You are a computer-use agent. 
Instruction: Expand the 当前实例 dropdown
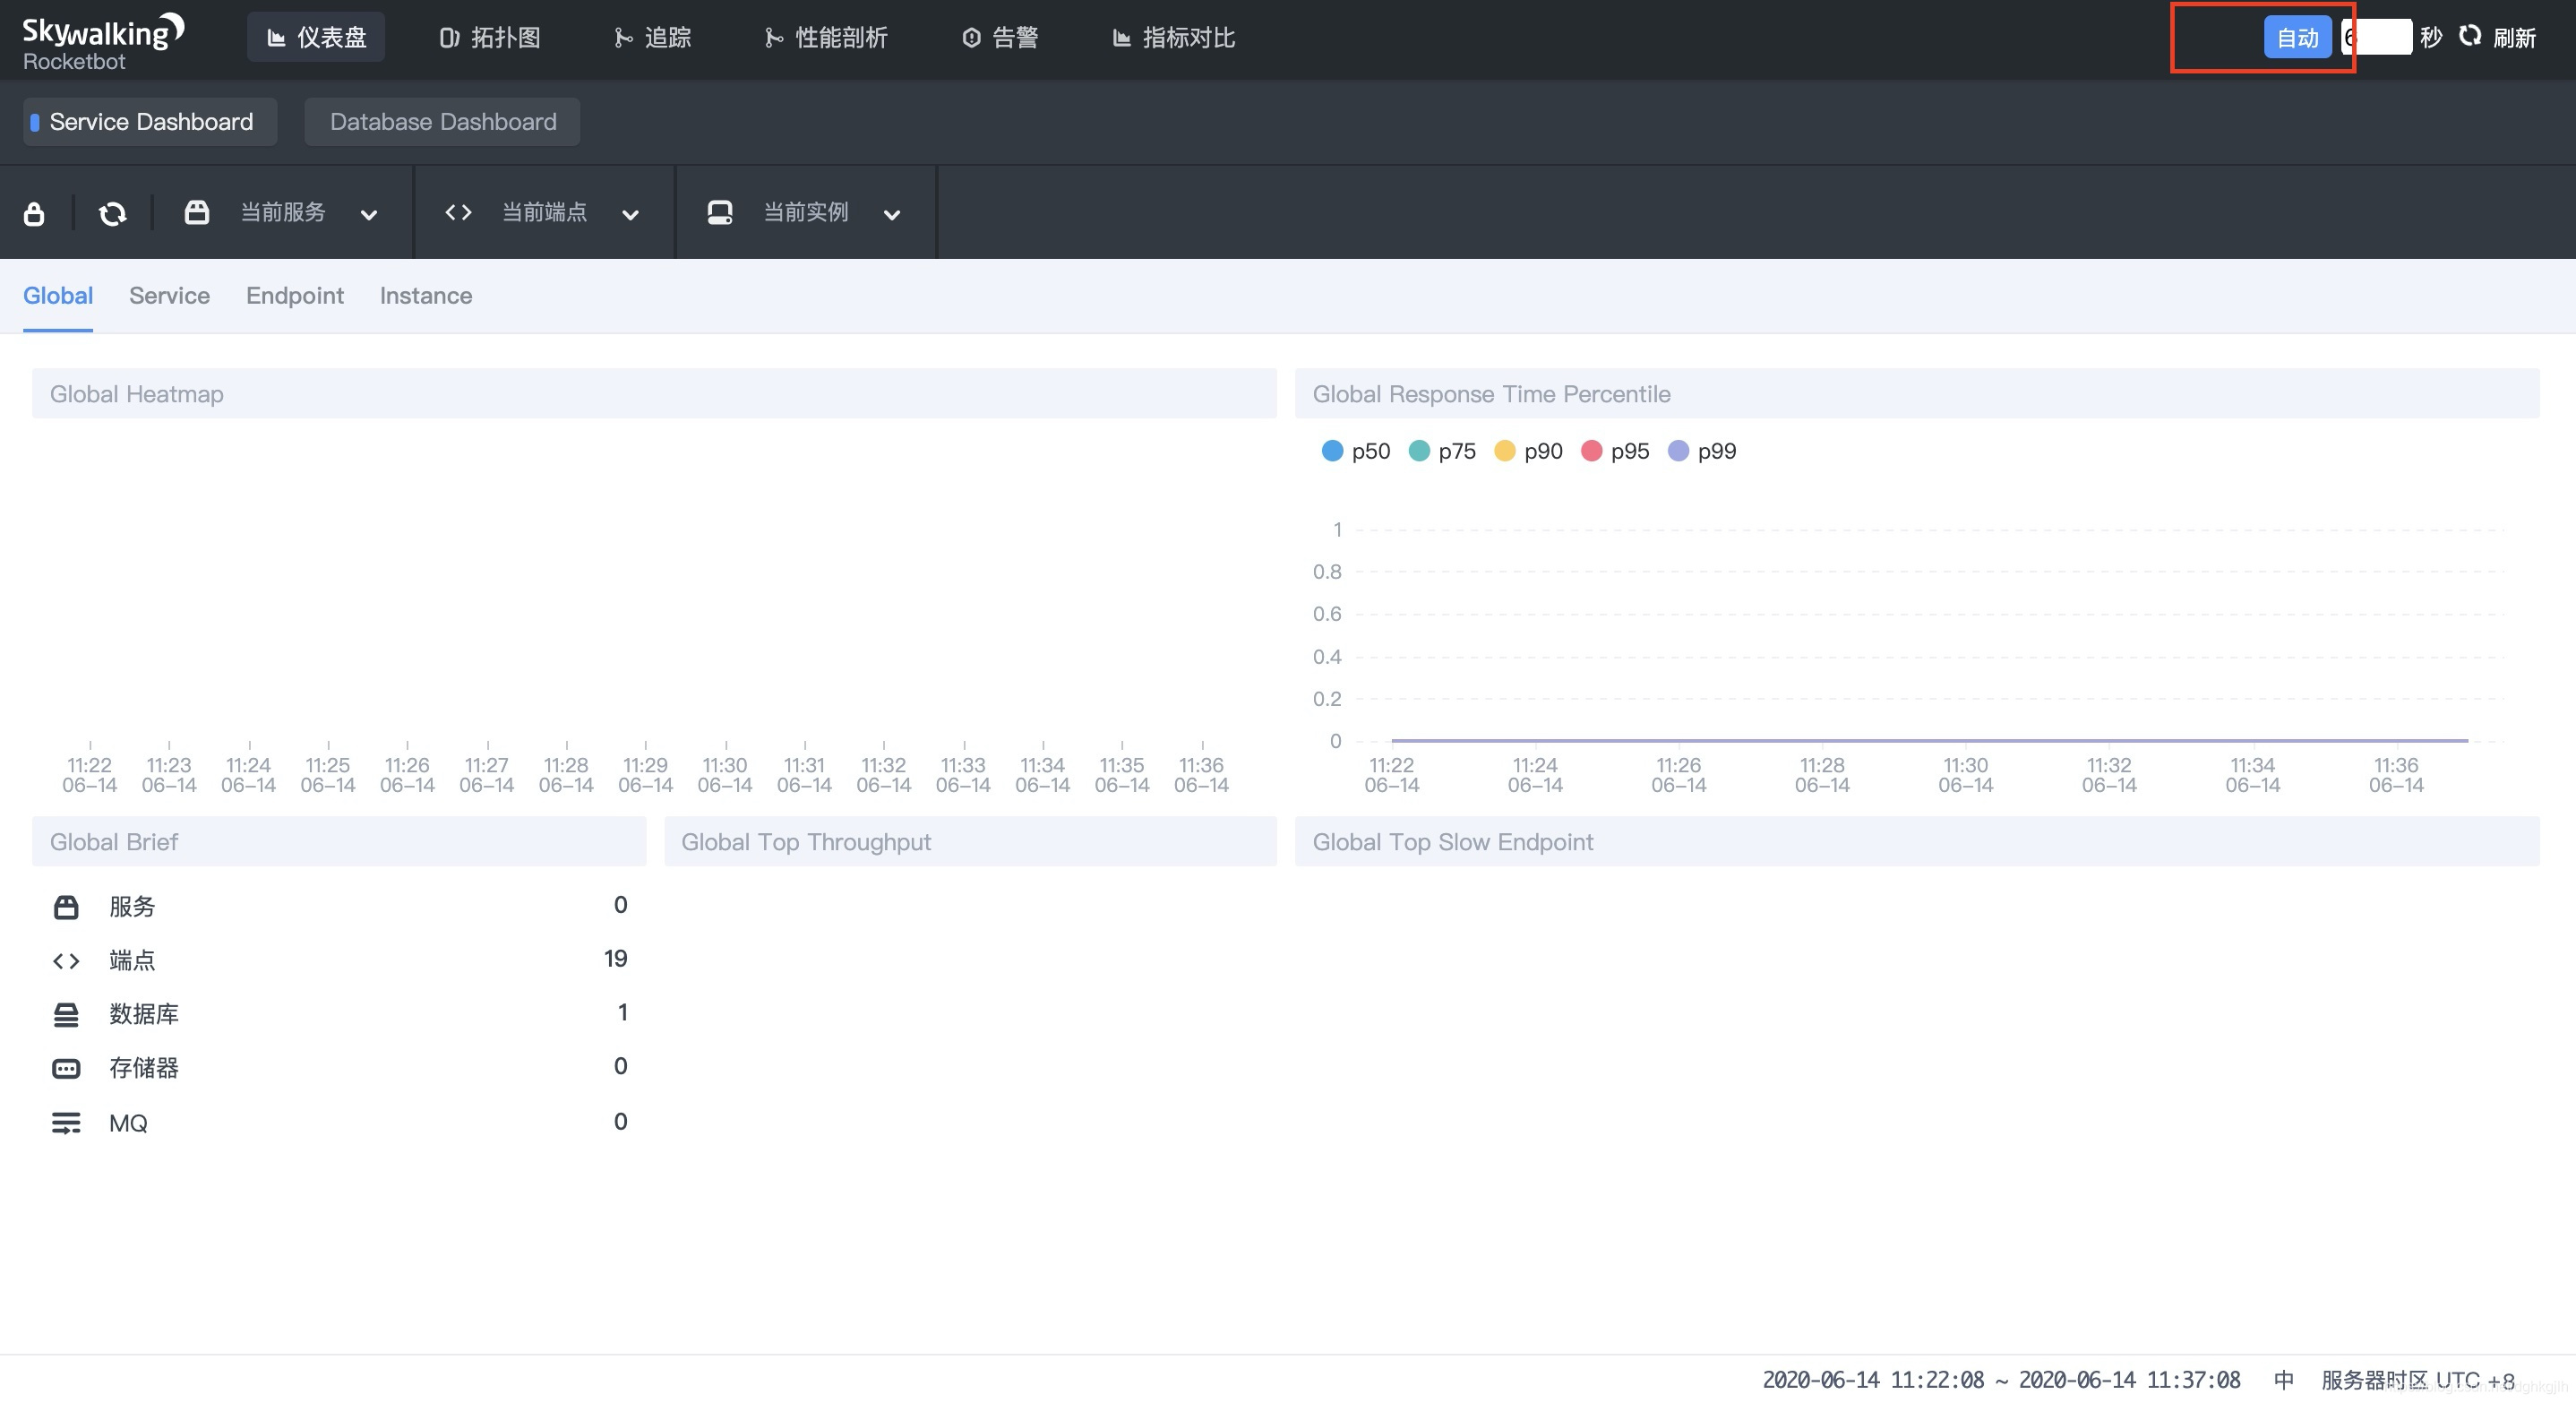click(x=892, y=214)
